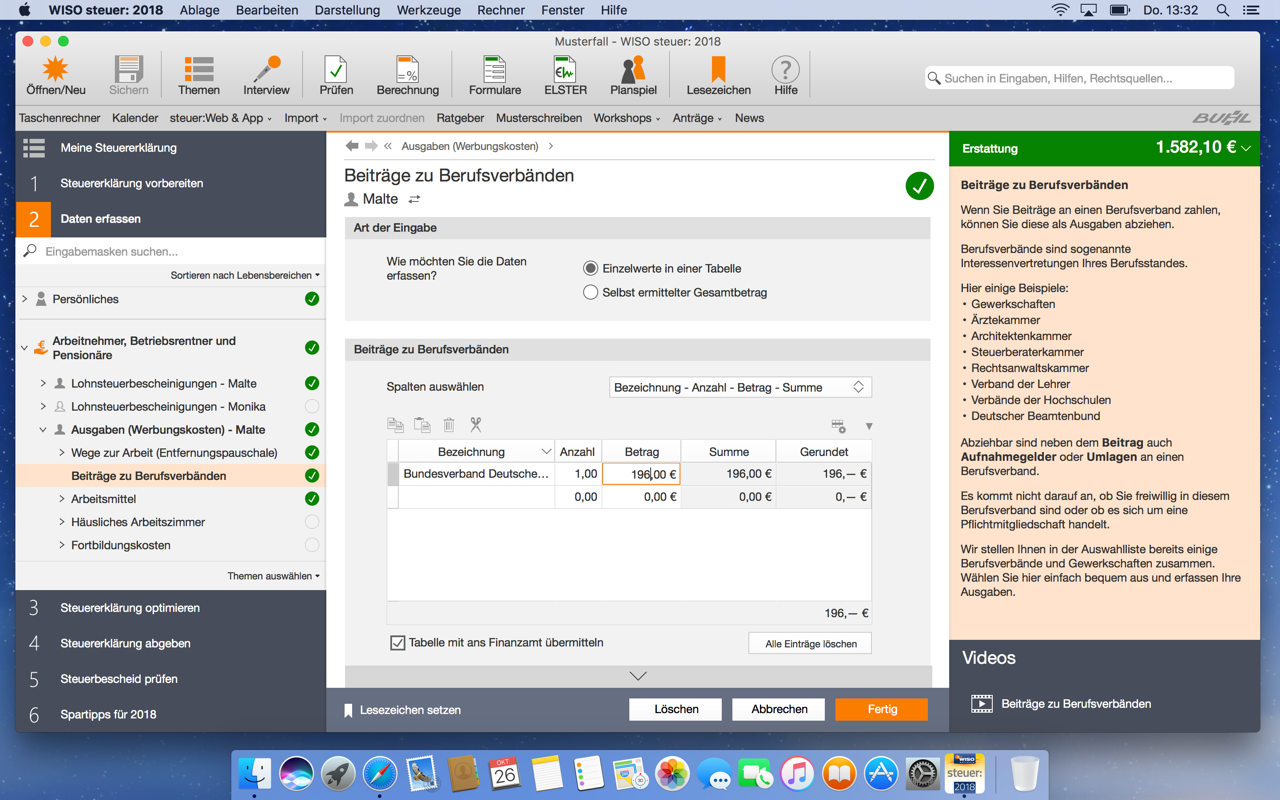Click 'Alle Einträge löschen' button
This screenshot has height=800, width=1280.
pos(810,643)
